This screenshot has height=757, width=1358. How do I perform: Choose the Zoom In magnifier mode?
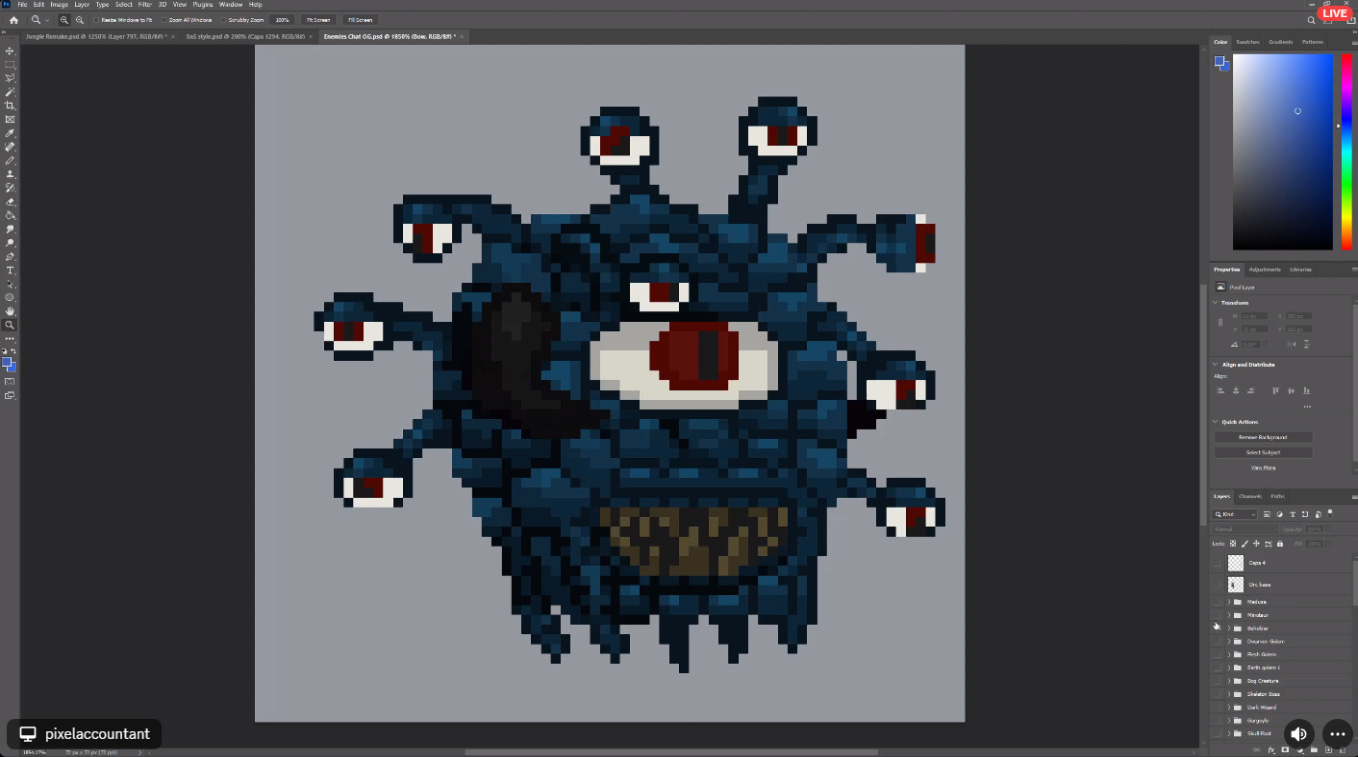64,20
